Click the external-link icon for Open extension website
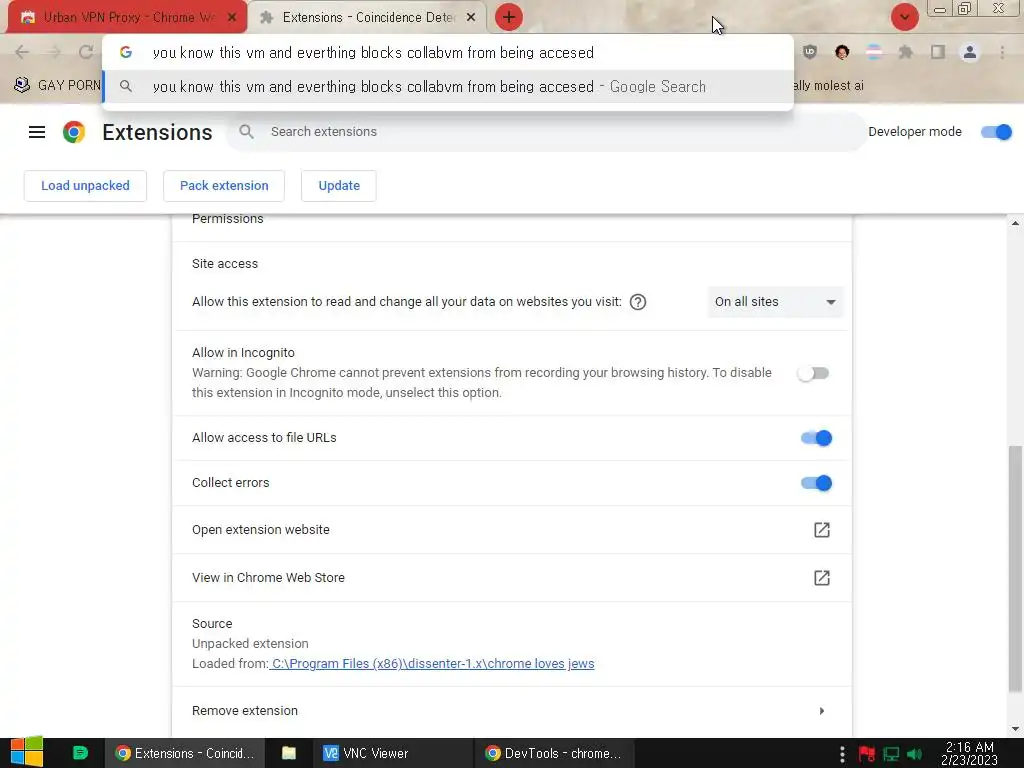Image resolution: width=1024 pixels, height=768 pixels. 822,530
